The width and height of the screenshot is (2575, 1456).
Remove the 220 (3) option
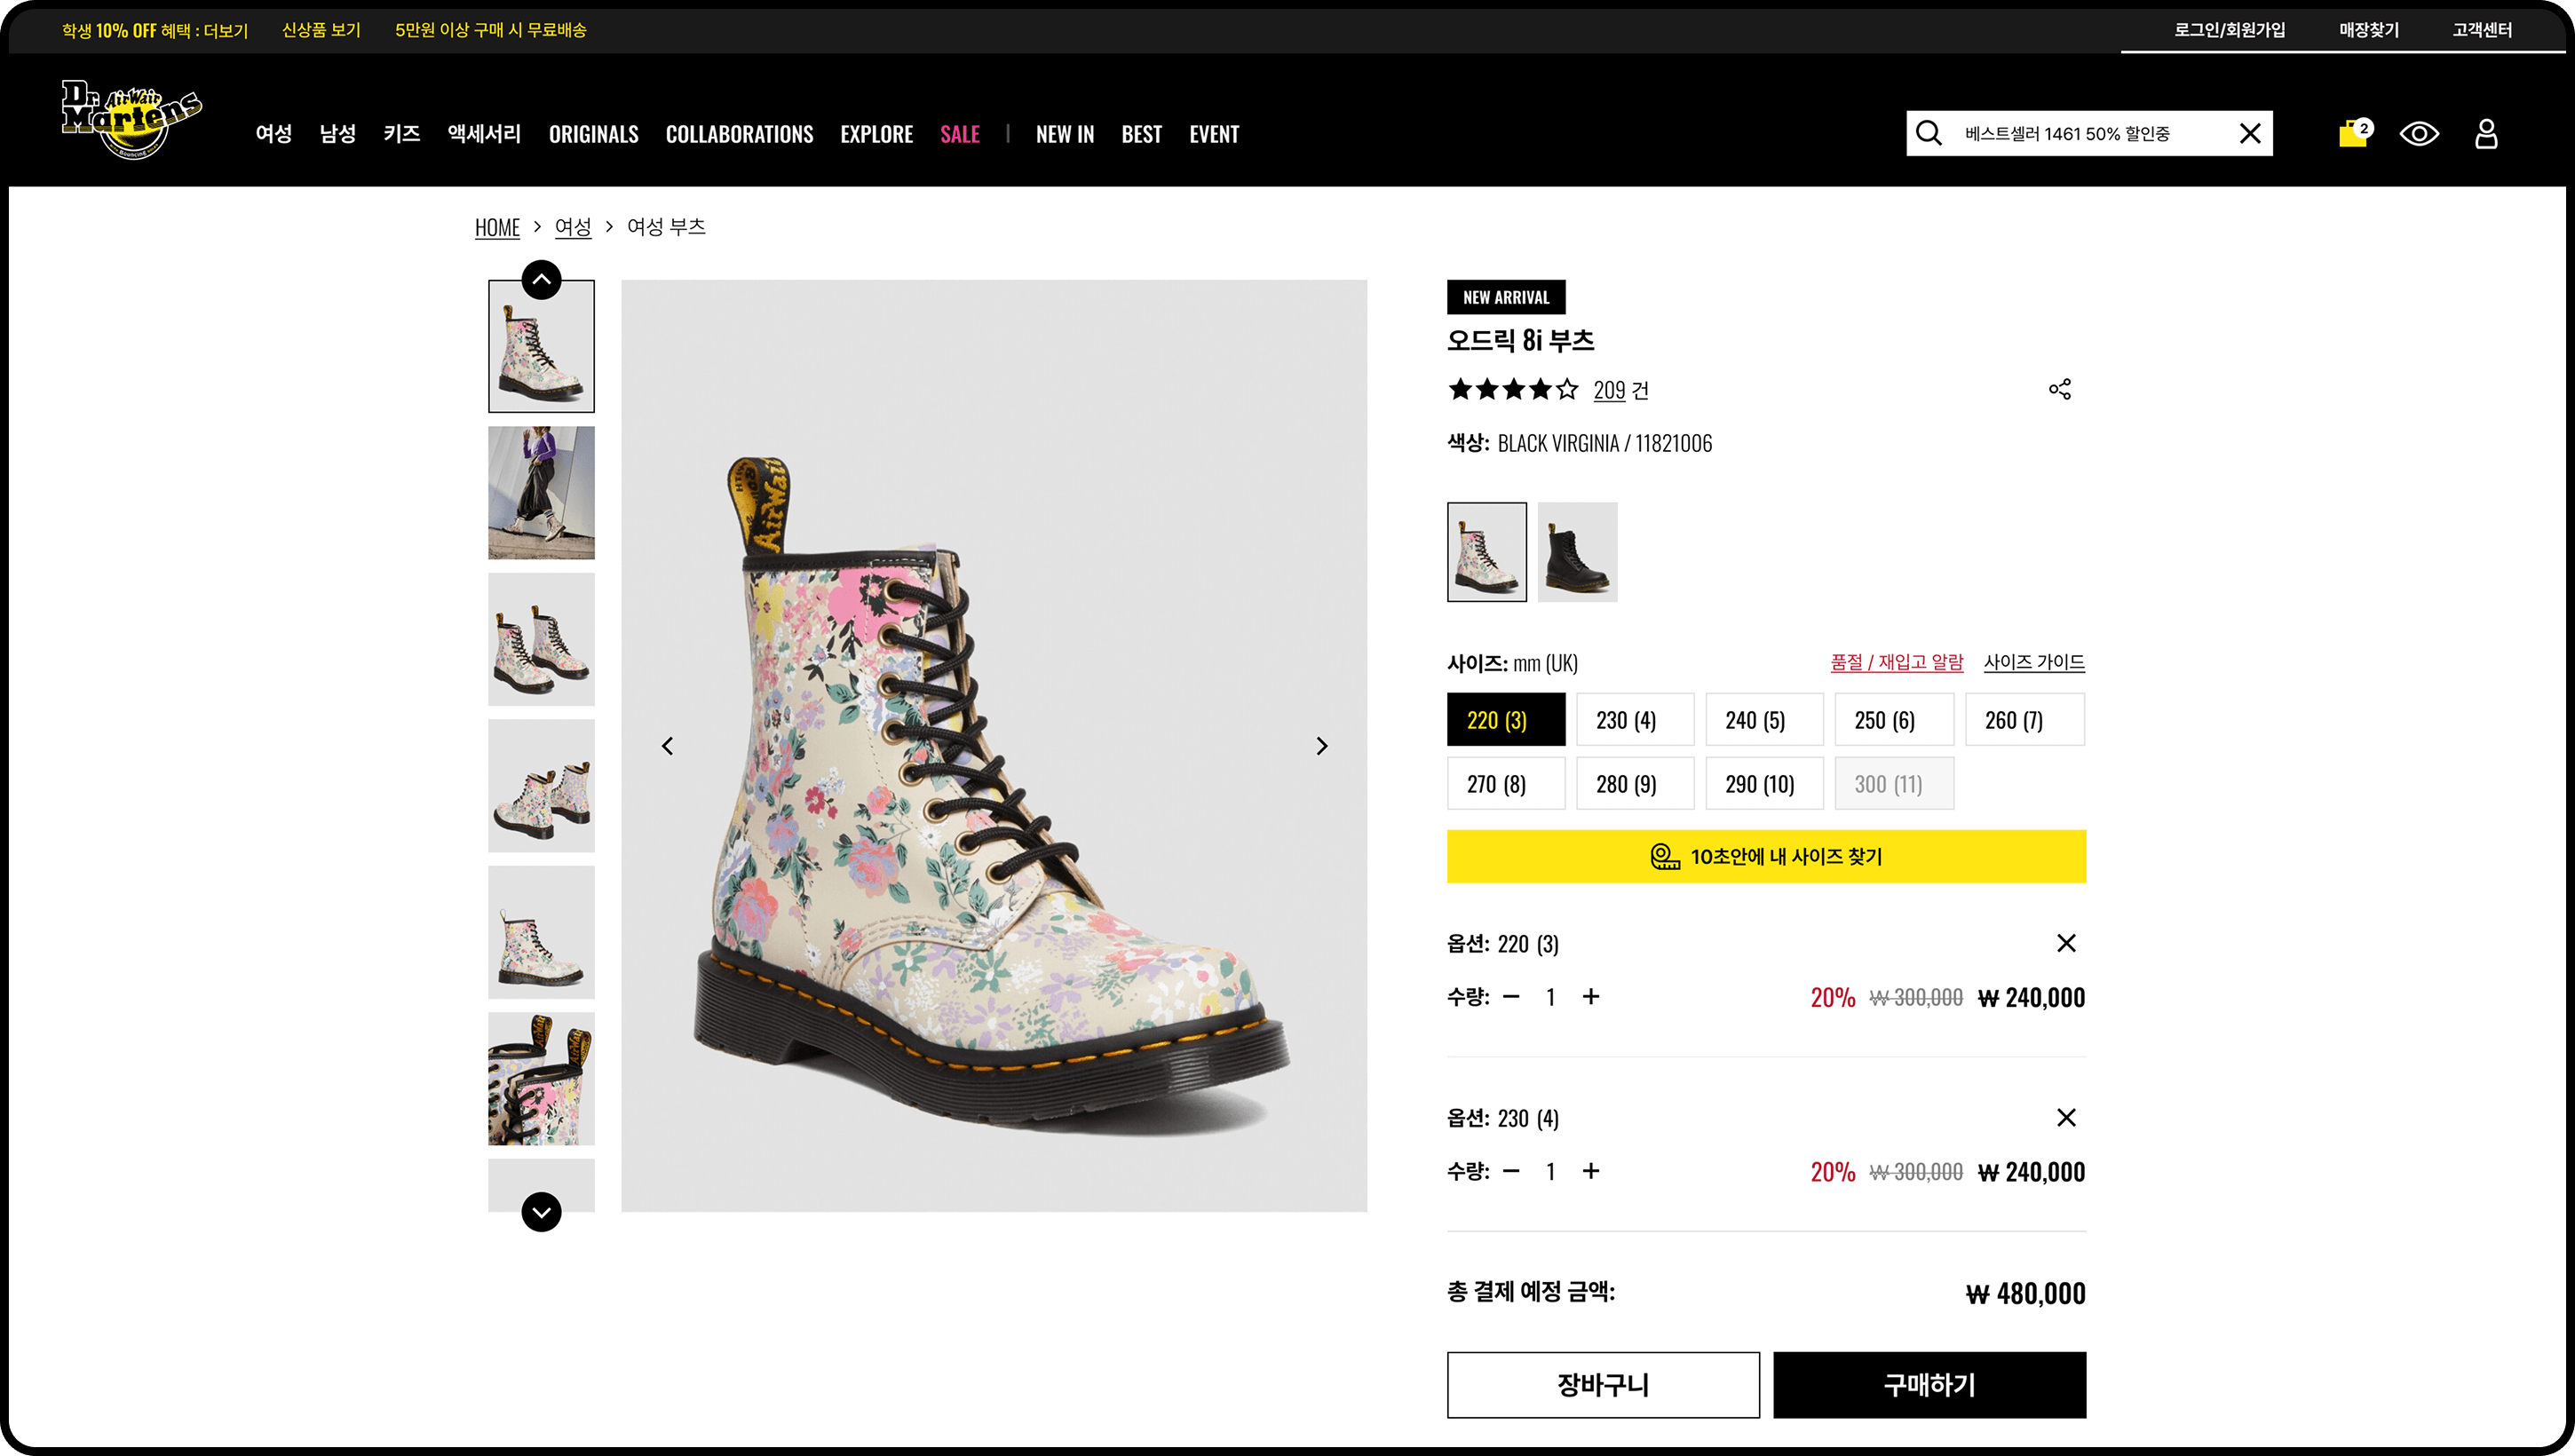click(2066, 943)
